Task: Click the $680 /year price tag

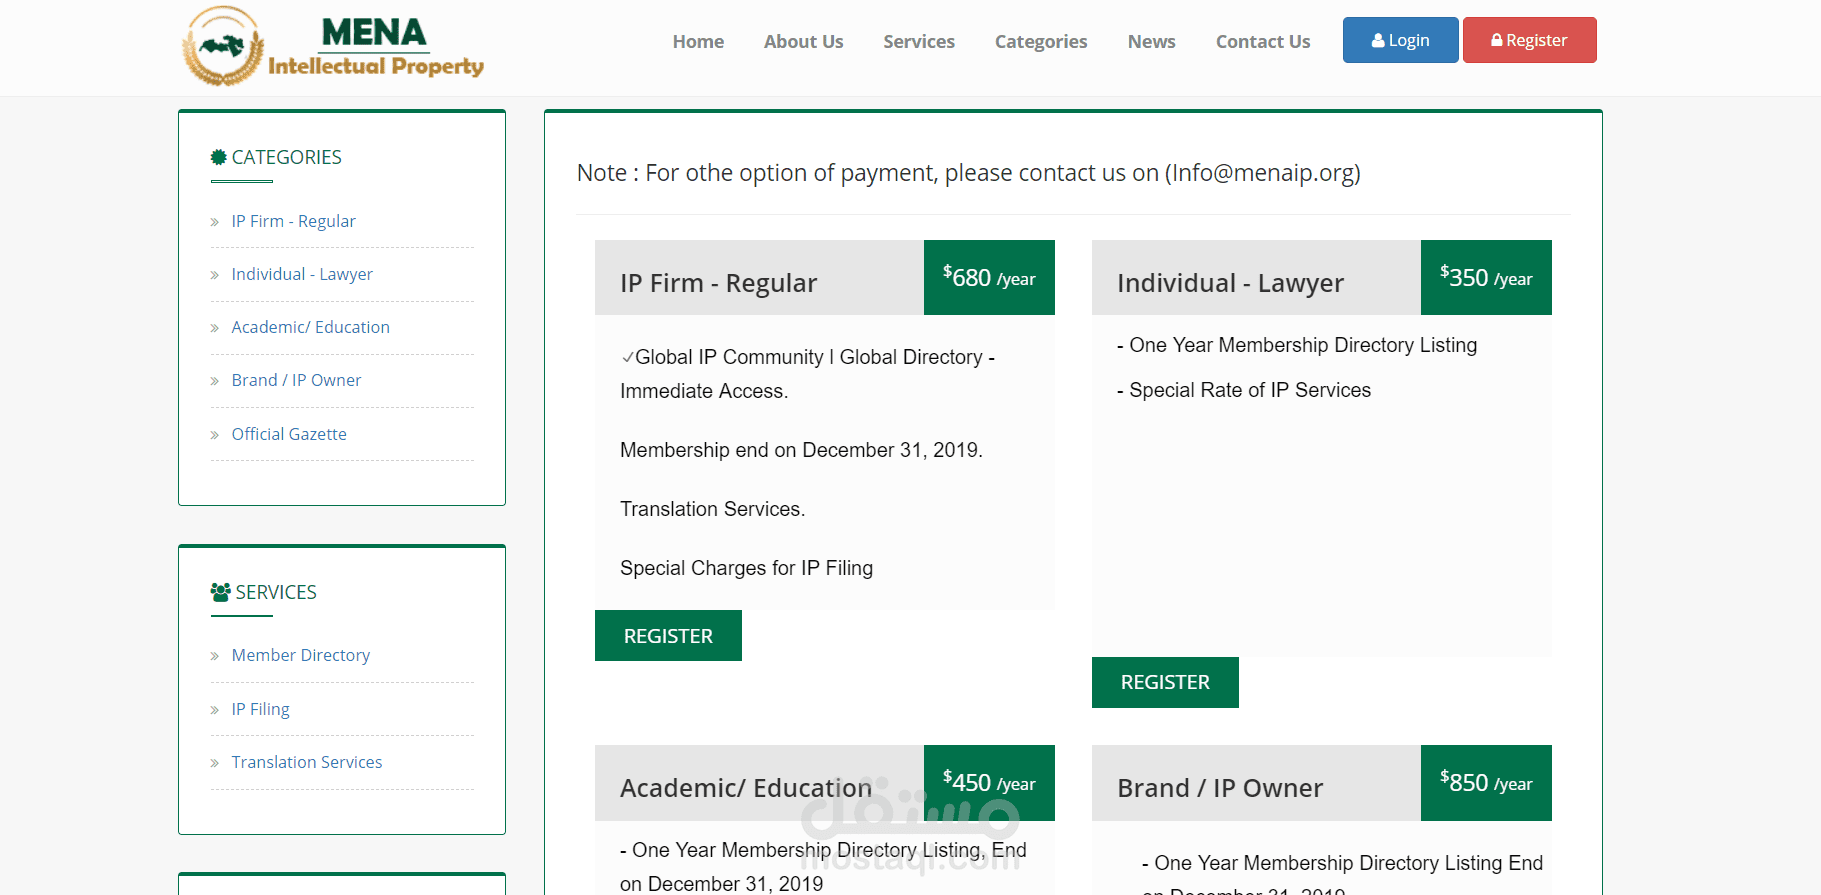Action: coord(989,277)
